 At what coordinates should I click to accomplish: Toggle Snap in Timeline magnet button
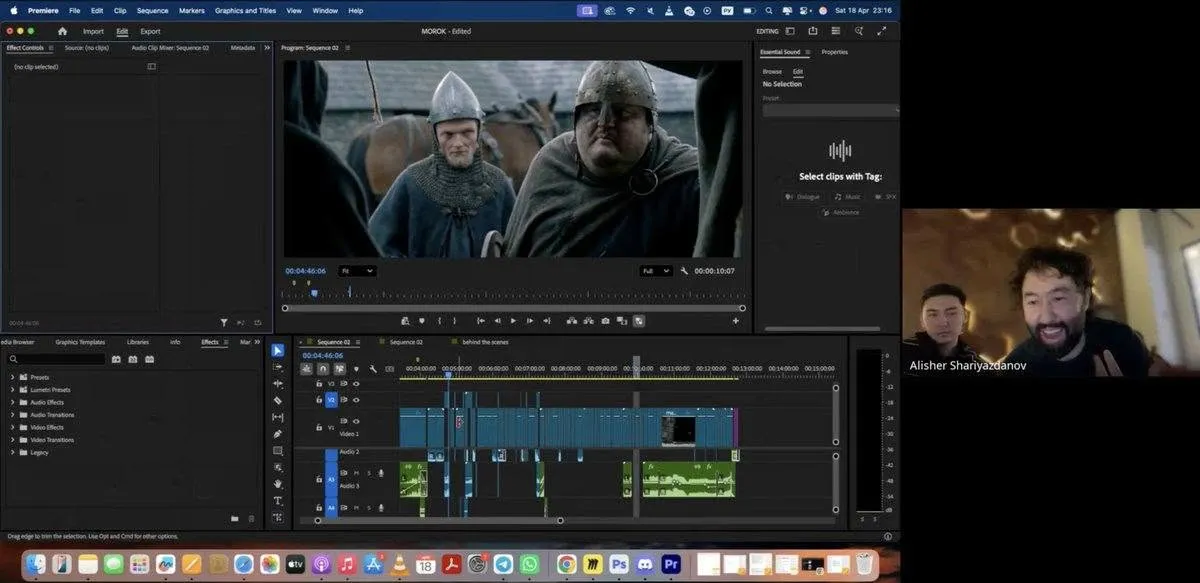(x=323, y=369)
